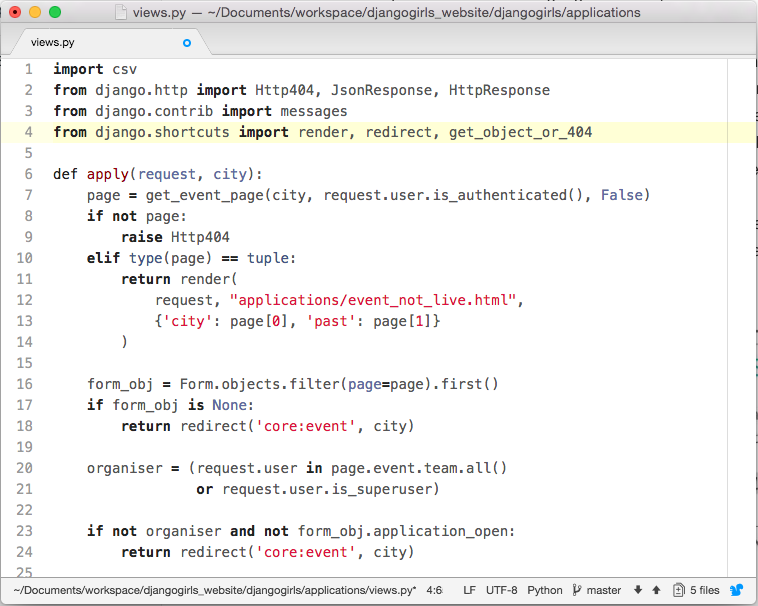Viewport: 758px width, 606px height.
Task: Open the UTF-8 encoding selector
Action: pos(502,590)
